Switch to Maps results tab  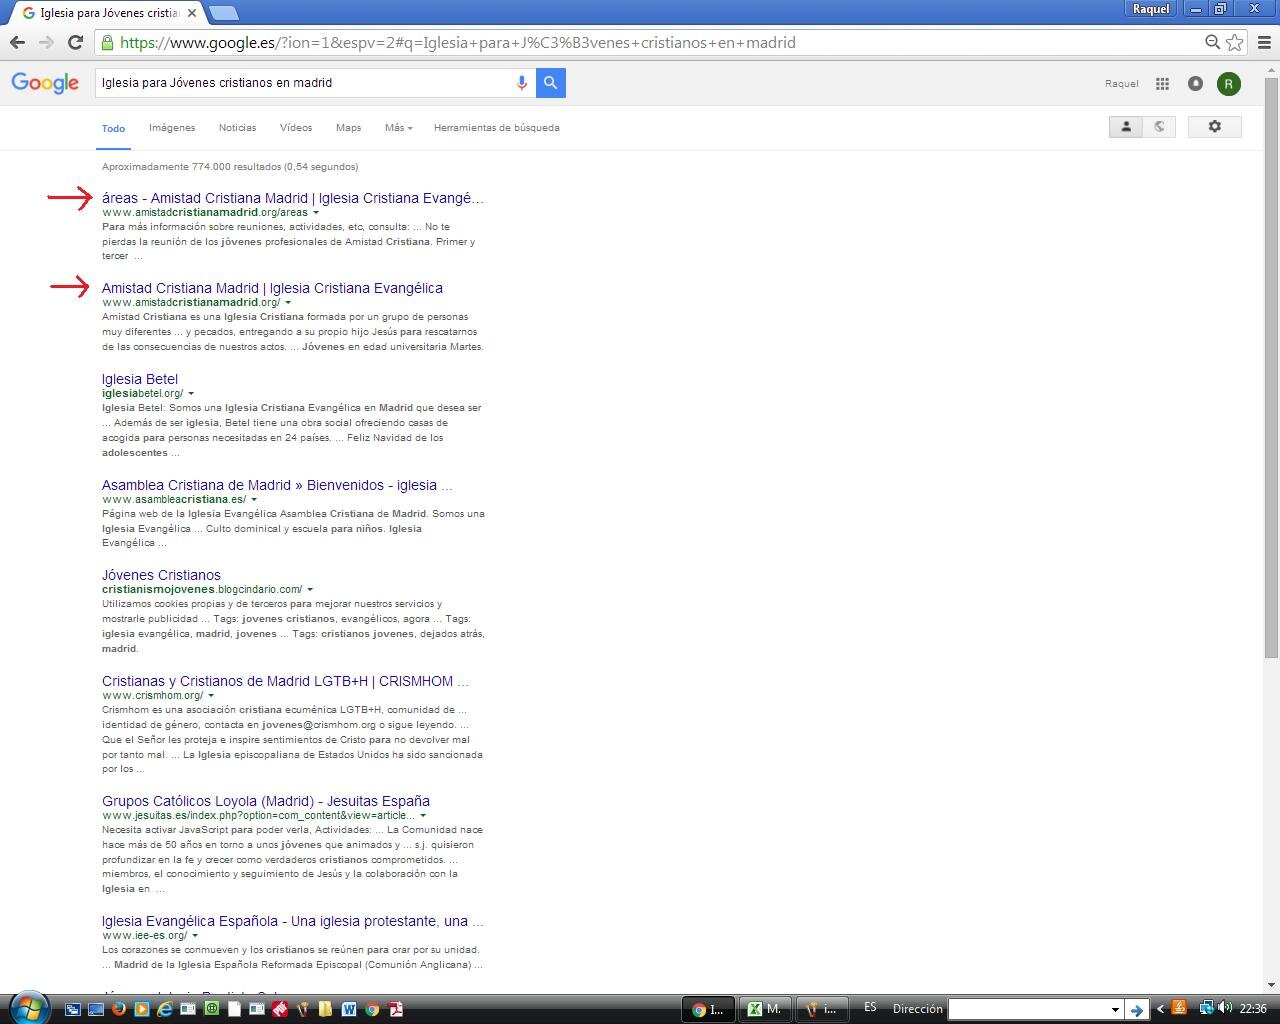[348, 128]
